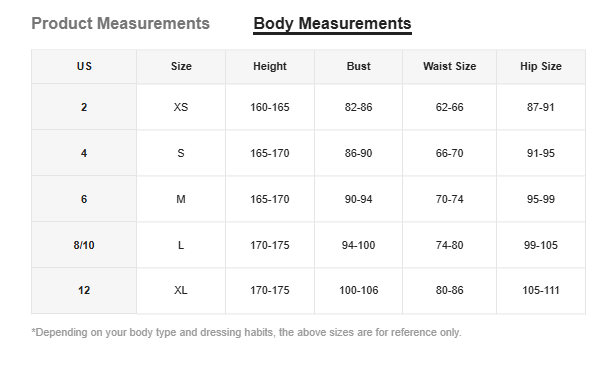Switch to the Product Measurements tab
Viewport: 614px width, 367px height.
pyautogui.click(x=121, y=24)
